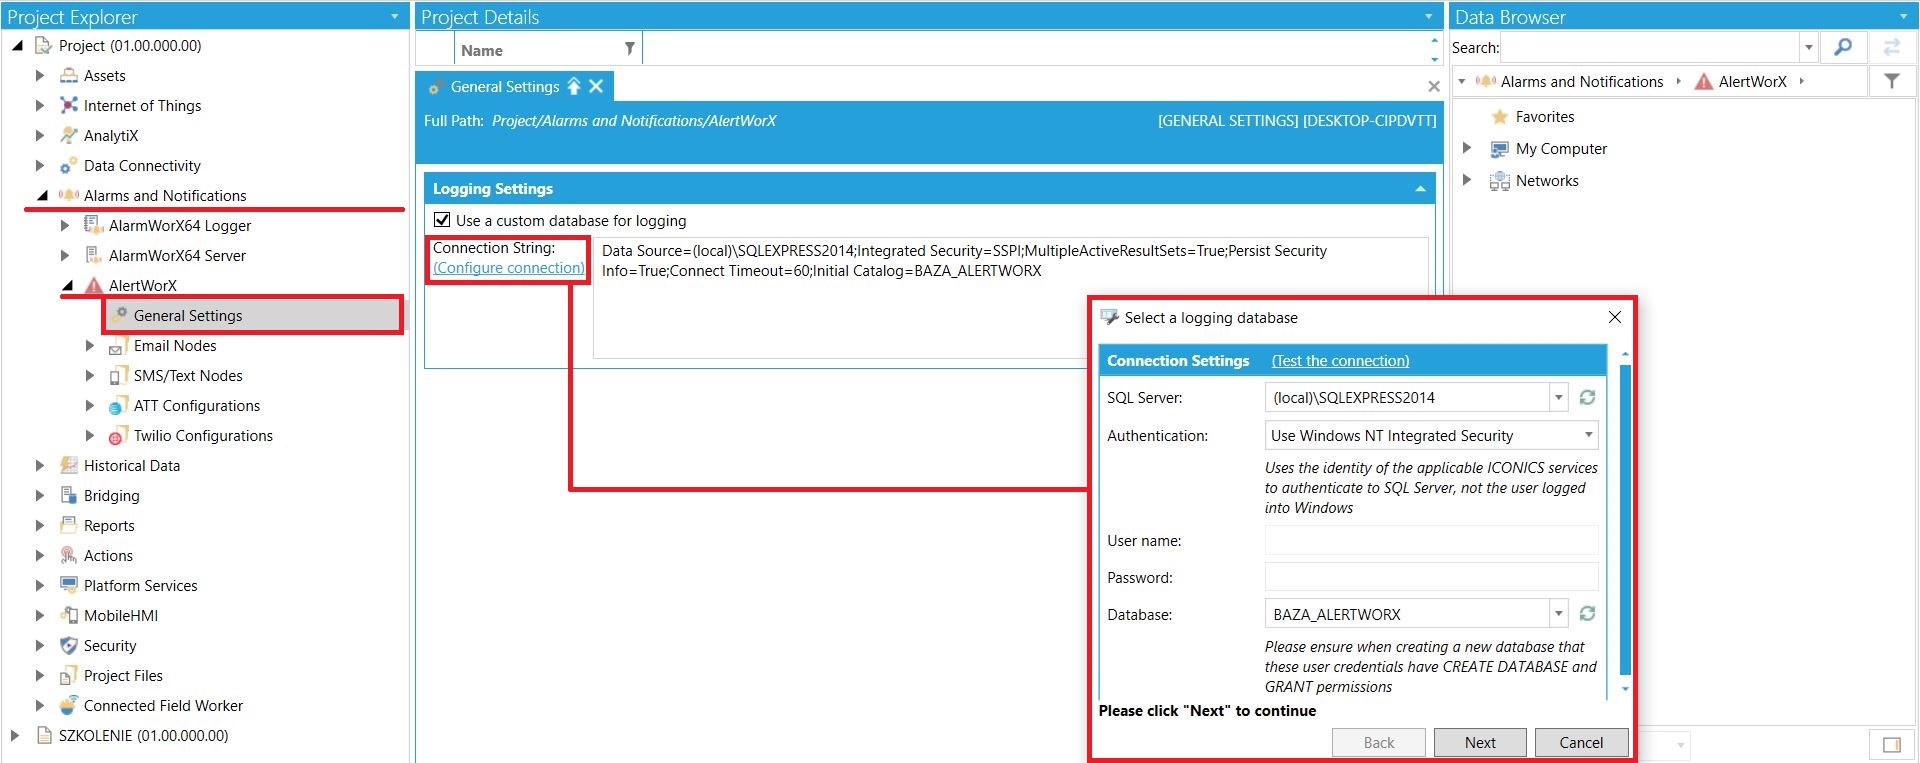Click the Security shield icon
The height and width of the screenshot is (763, 1920).
pos(69,645)
